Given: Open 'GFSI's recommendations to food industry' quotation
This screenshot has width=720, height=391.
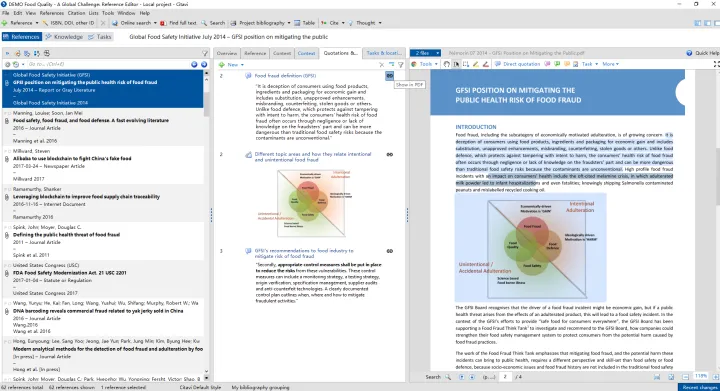Looking at the screenshot, I should 304,253.
